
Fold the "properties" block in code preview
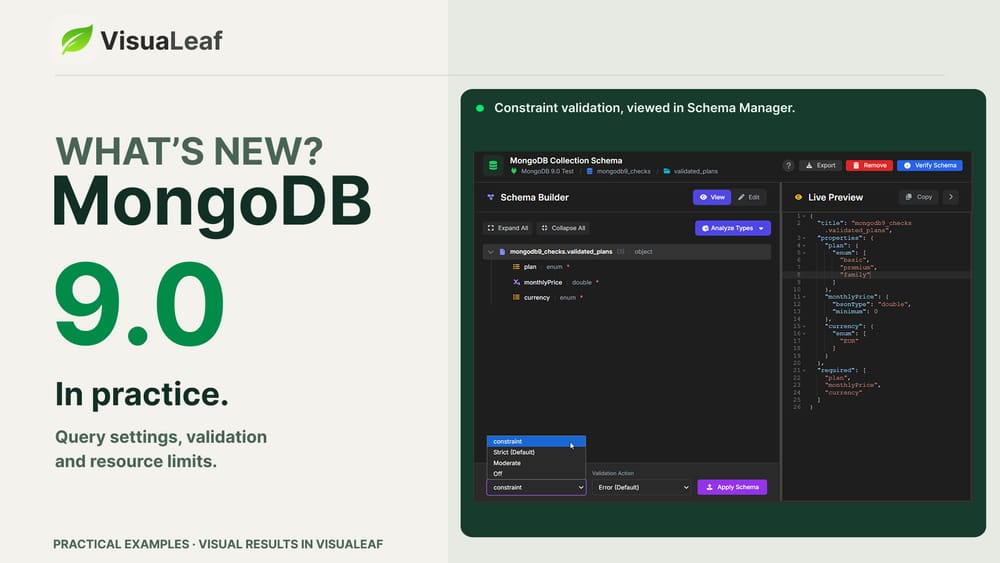pos(804,238)
